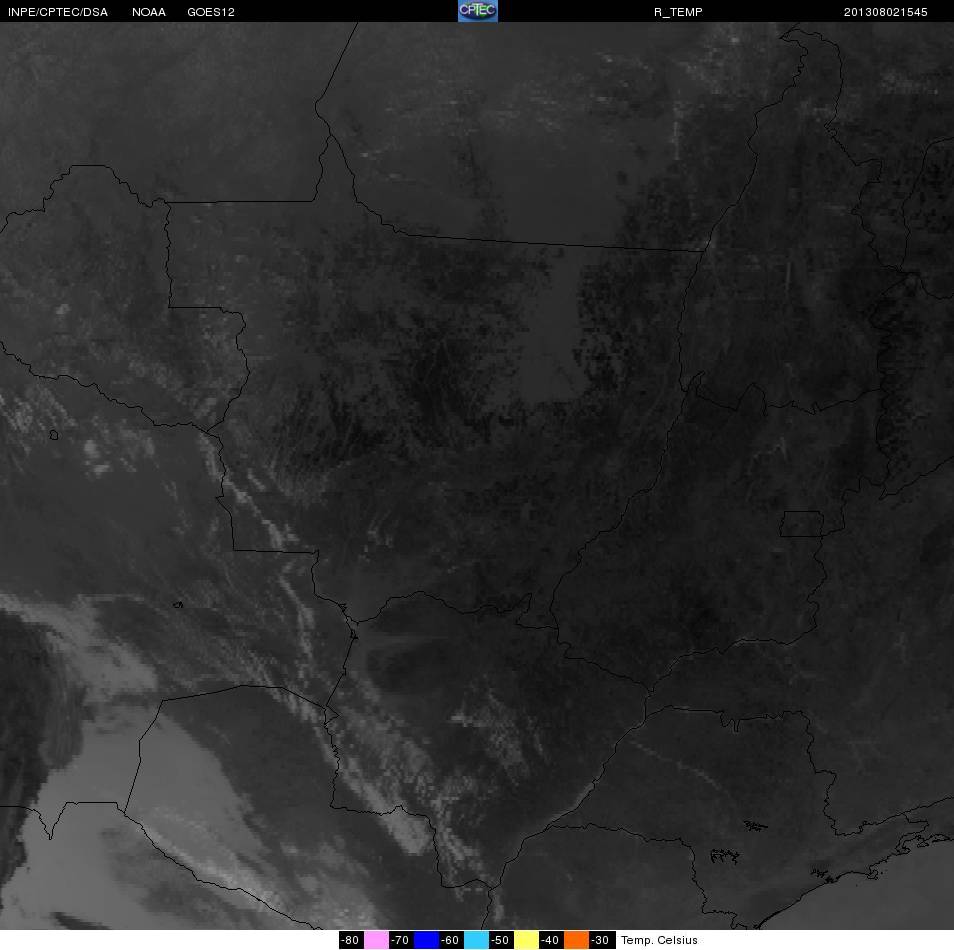954x950 pixels.
Task: Click the pink color swatch after -80
Action: 377,940
